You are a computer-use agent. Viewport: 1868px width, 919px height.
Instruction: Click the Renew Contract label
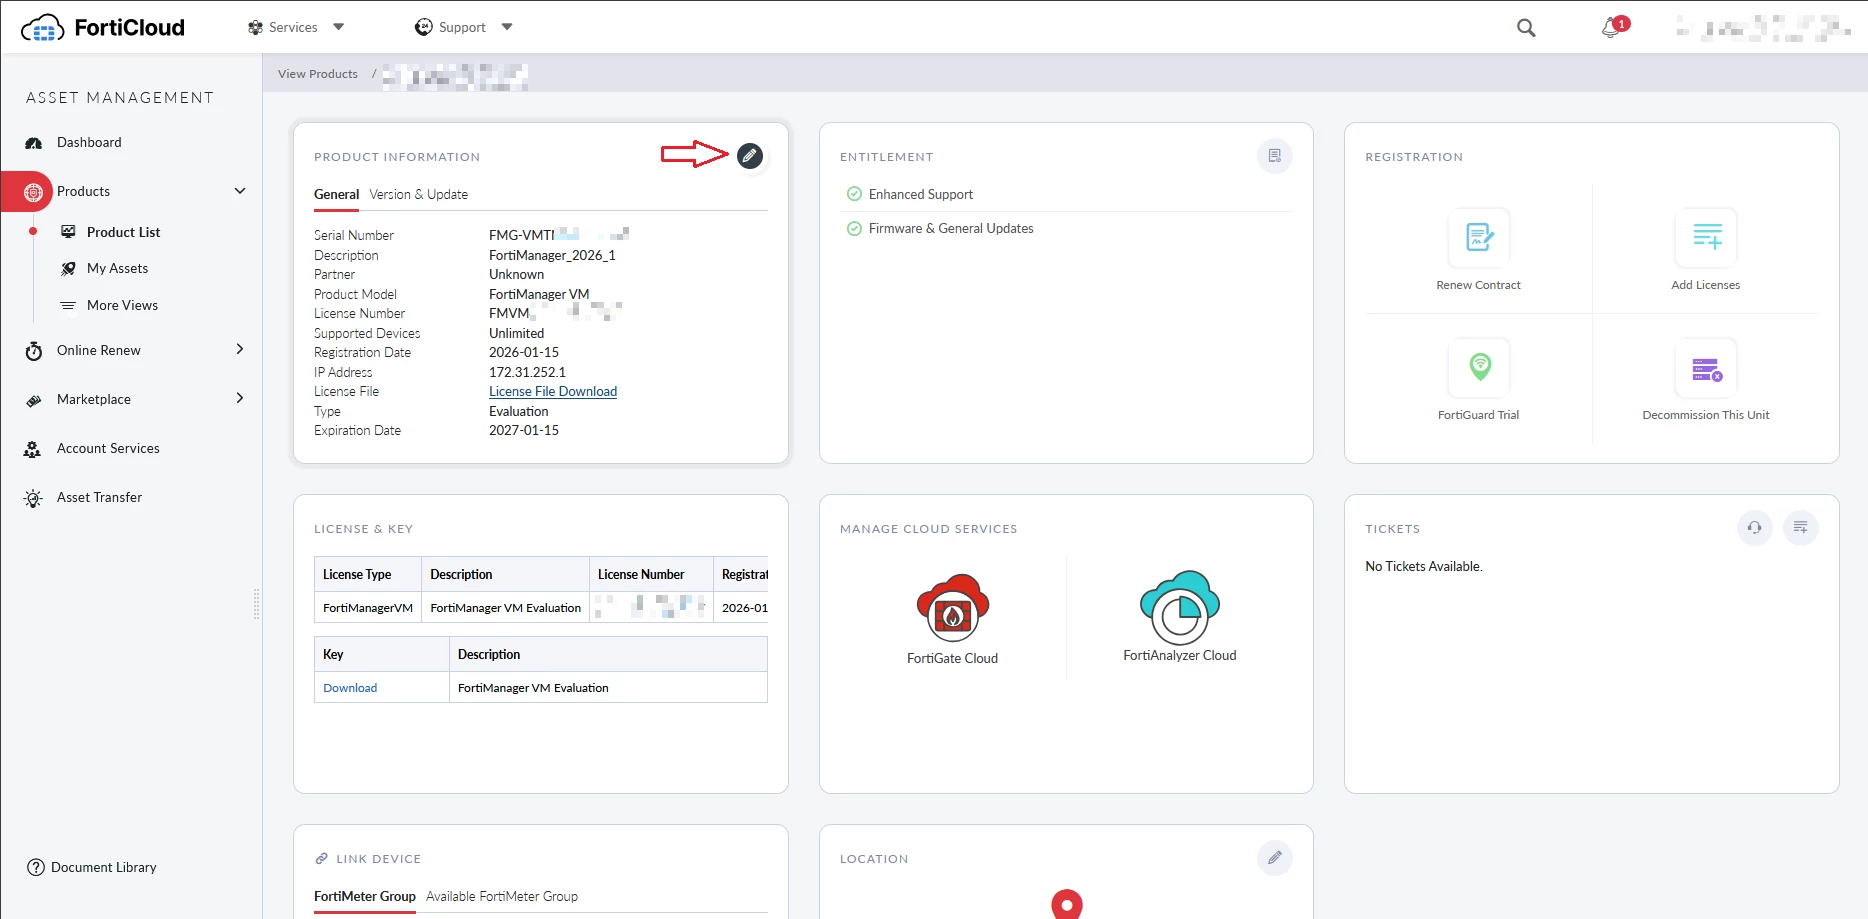click(x=1479, y=285)
